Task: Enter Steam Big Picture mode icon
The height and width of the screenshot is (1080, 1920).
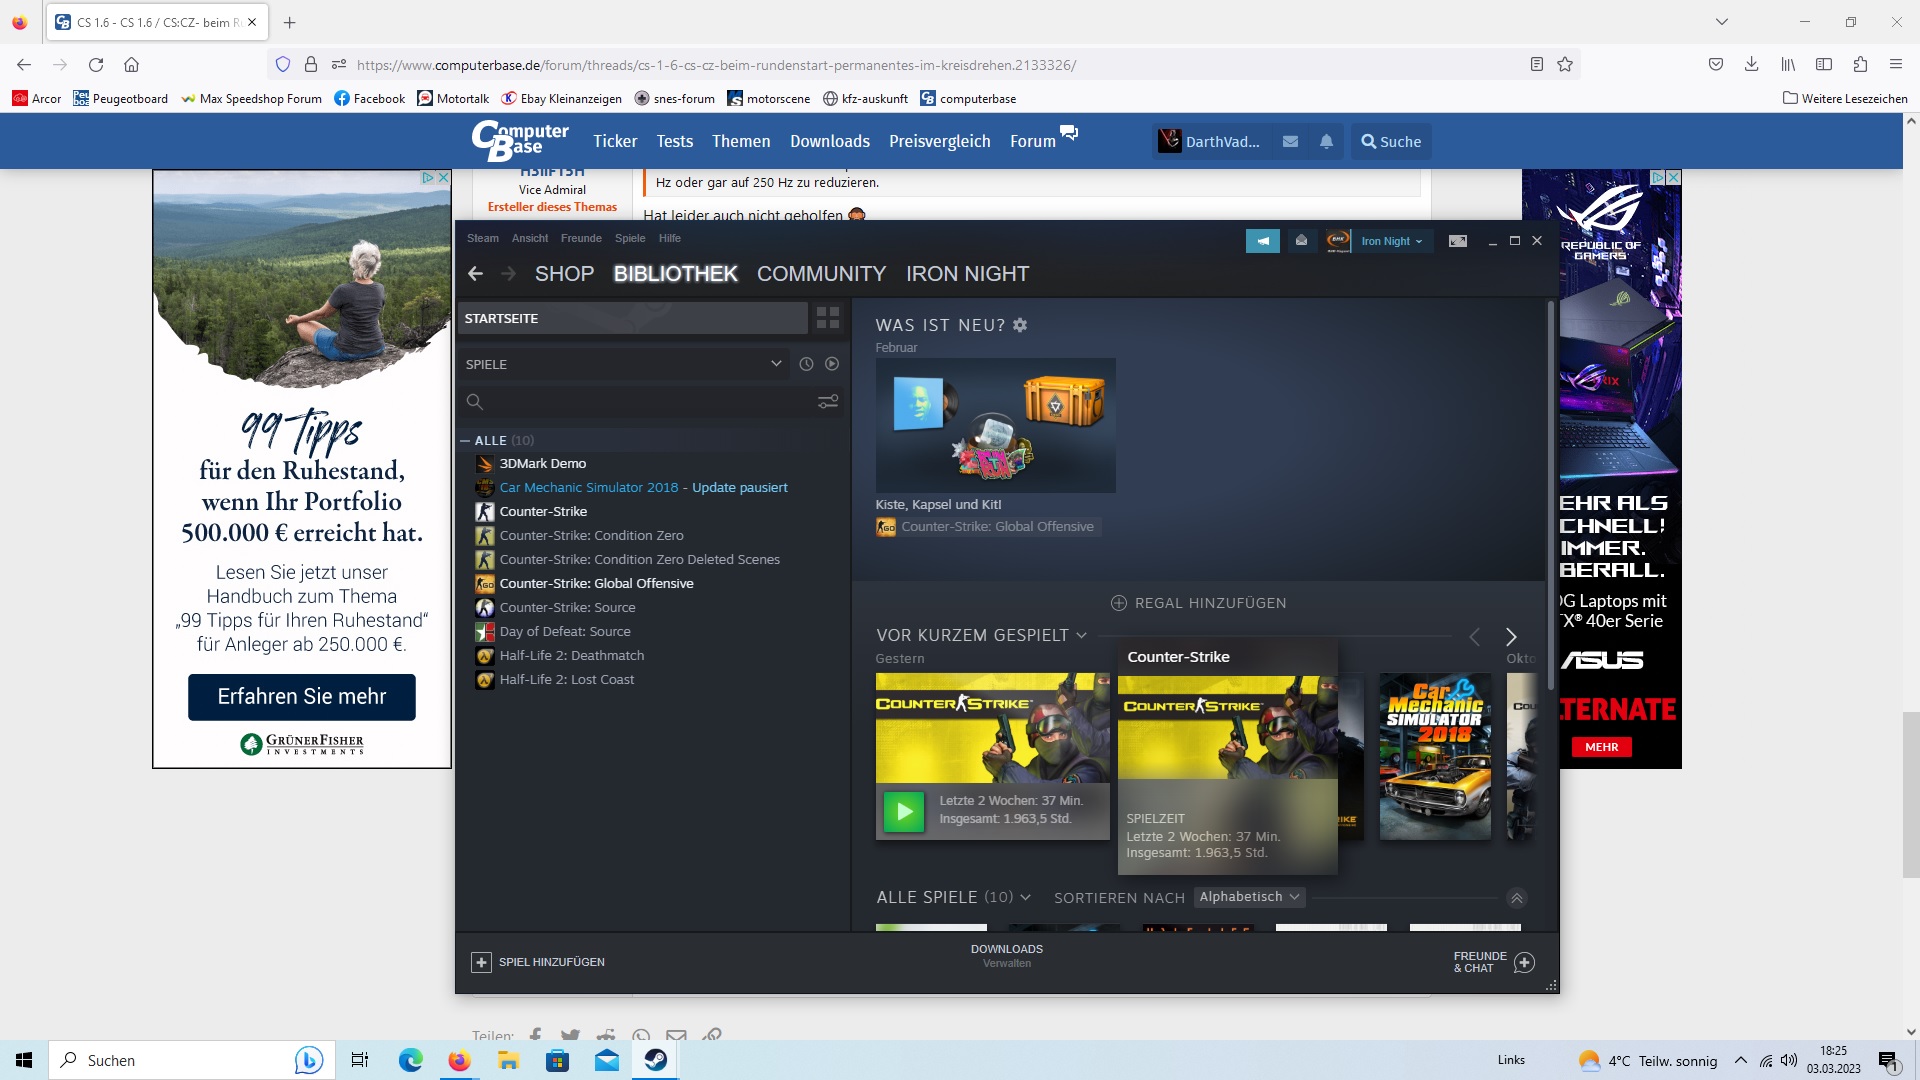Action: [1458, 241]
